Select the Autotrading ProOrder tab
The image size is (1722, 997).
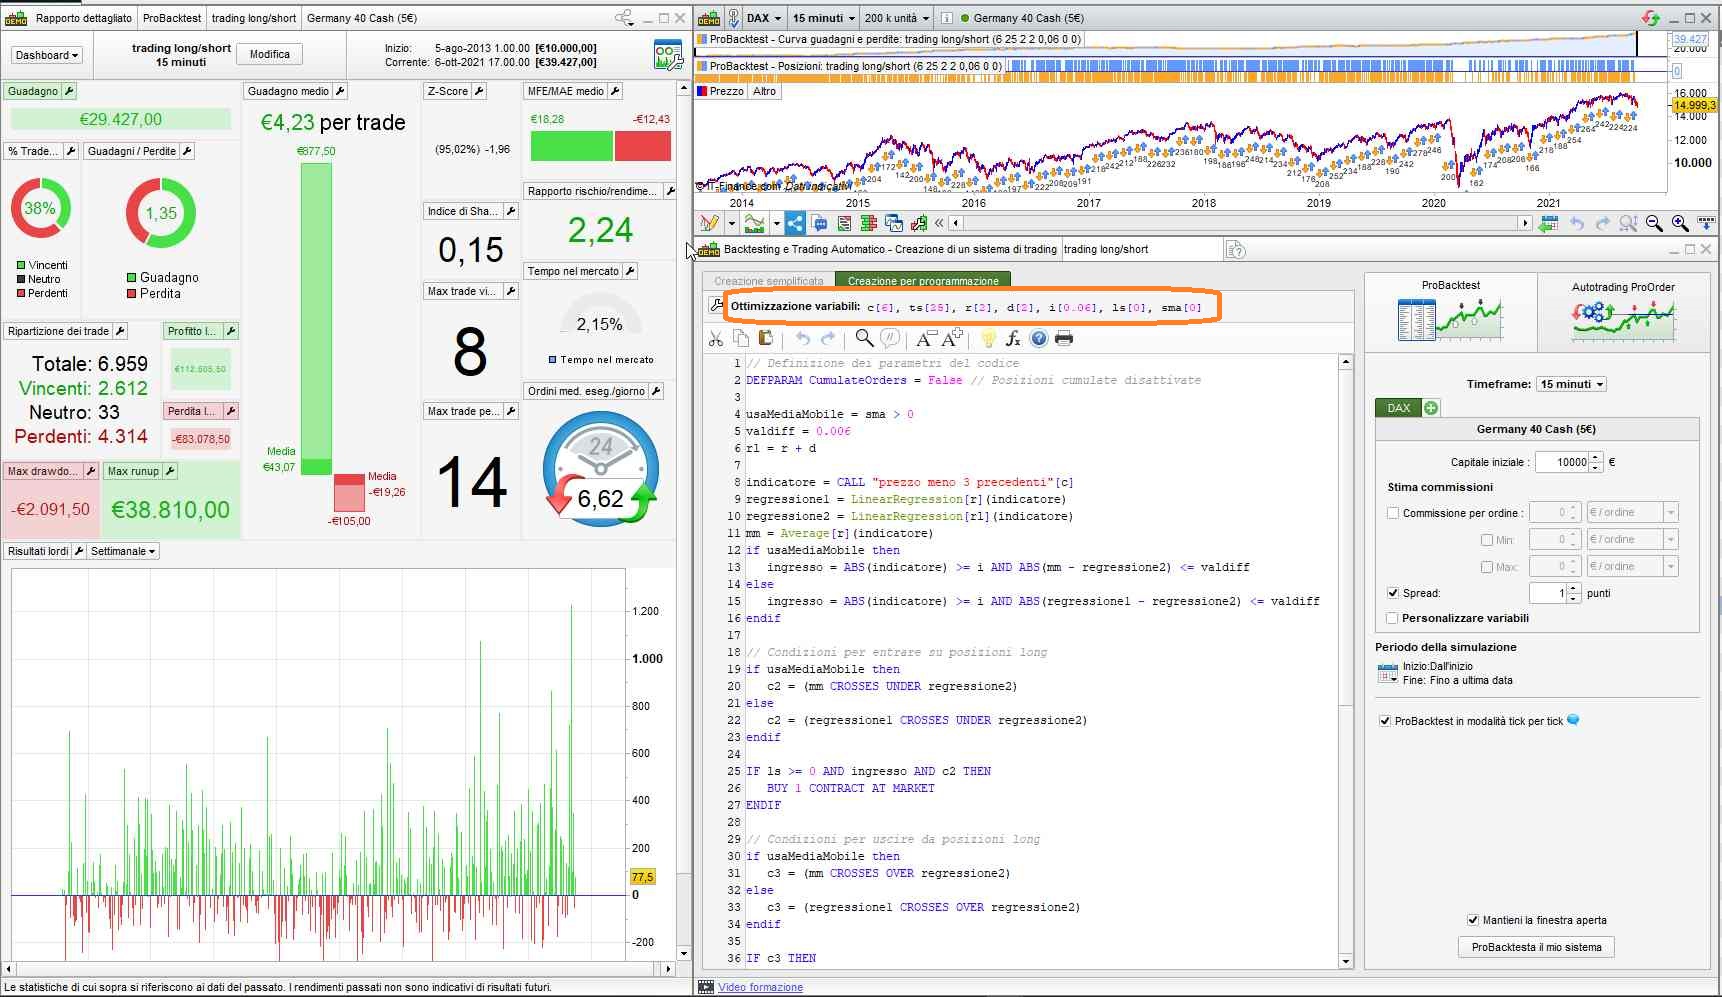pyautogui.click(x=1622, y=311)
